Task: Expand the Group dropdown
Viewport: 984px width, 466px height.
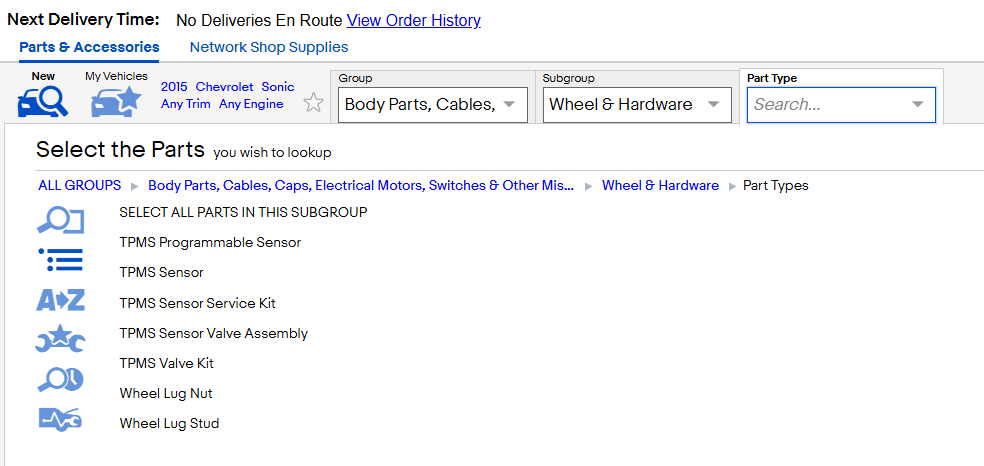Action: pos(433,105)
